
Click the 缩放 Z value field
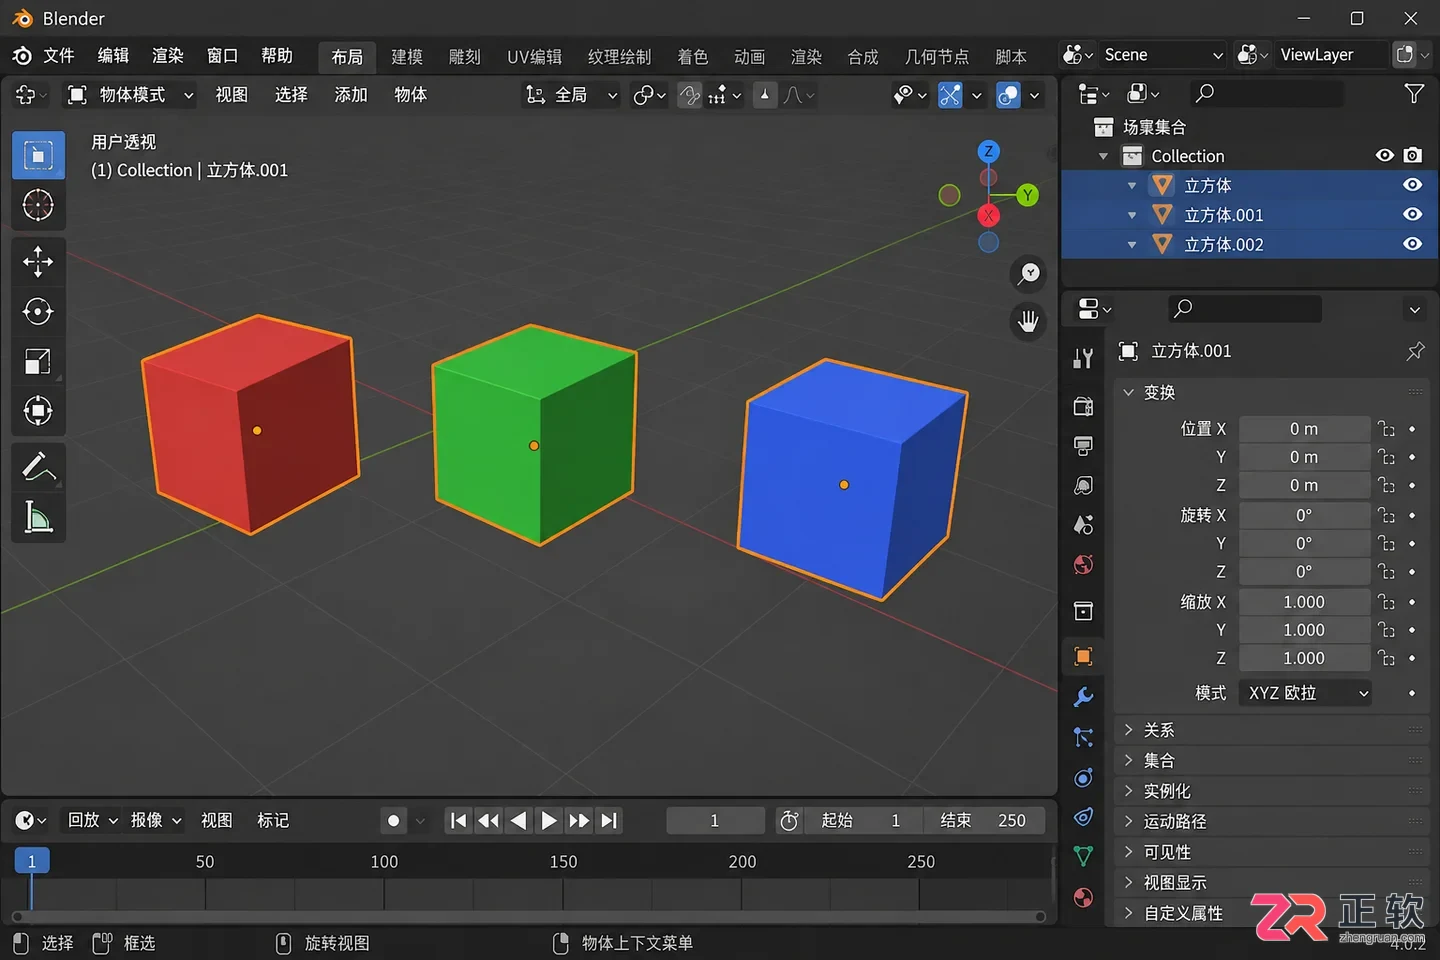tap(1304, 658)
